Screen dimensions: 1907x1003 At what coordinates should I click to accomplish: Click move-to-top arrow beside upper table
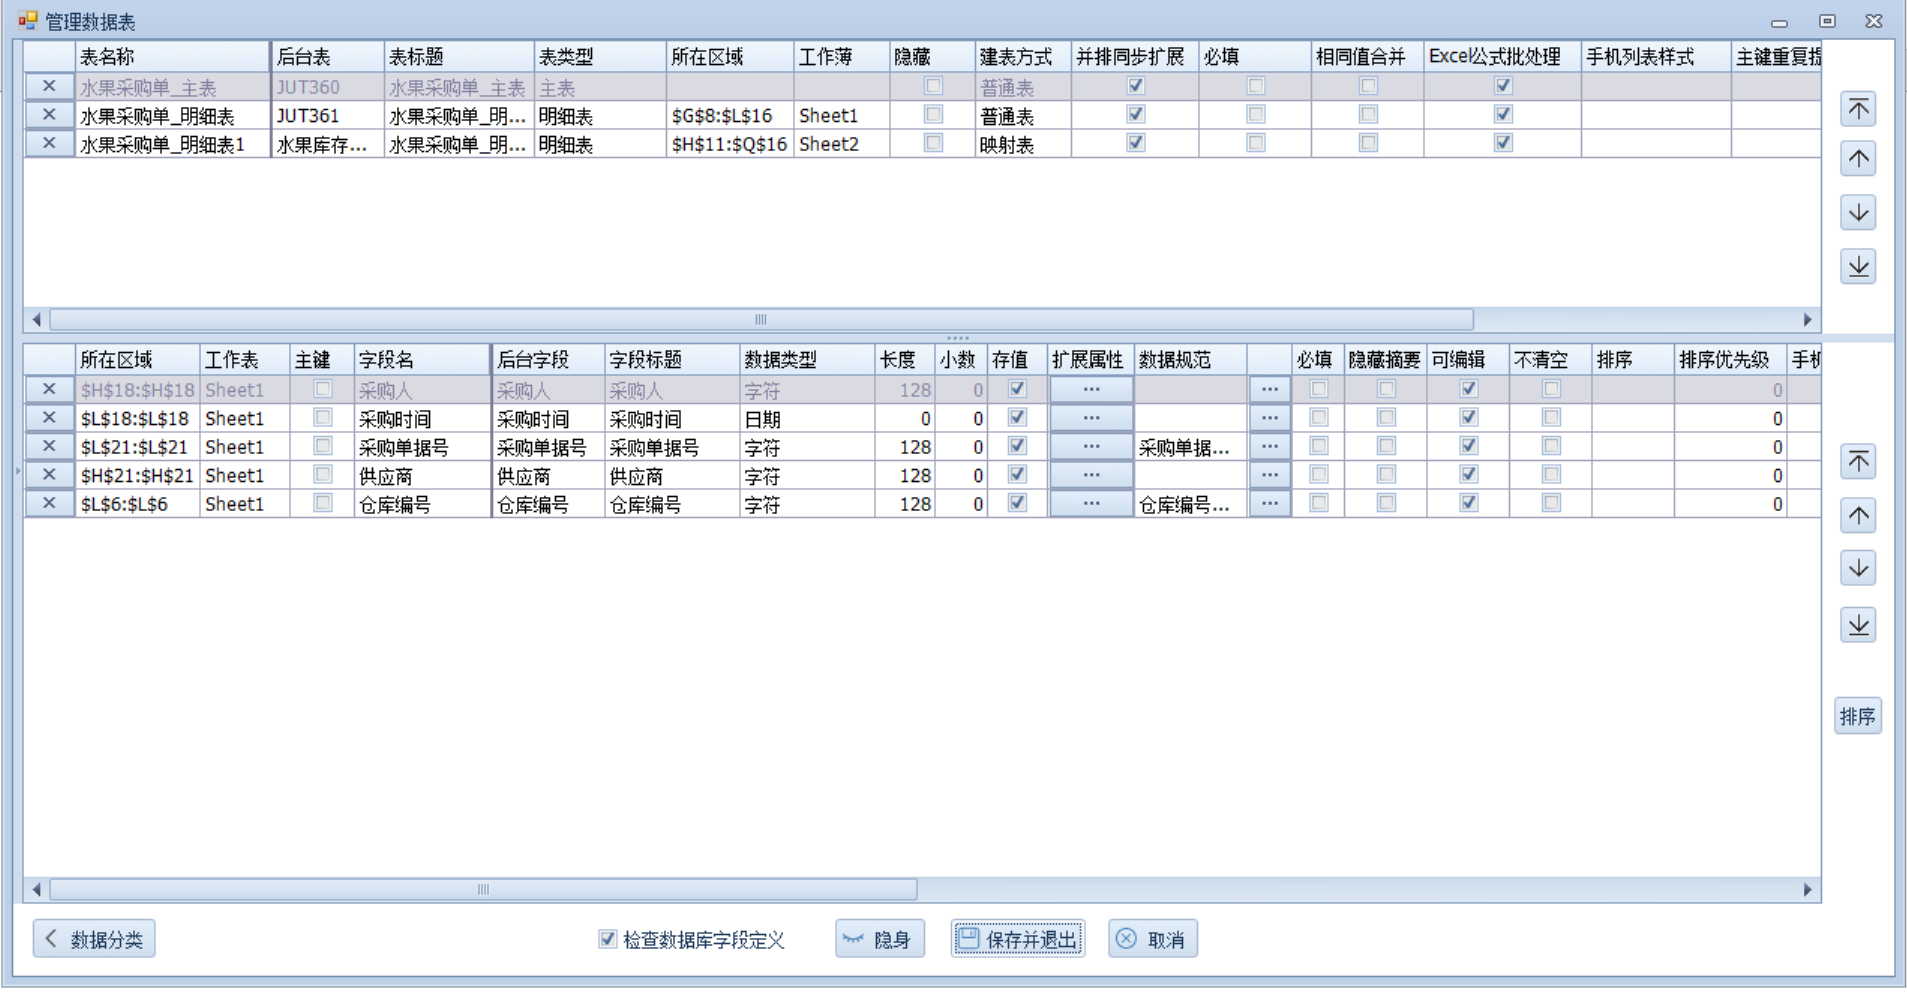[1858, 109]
